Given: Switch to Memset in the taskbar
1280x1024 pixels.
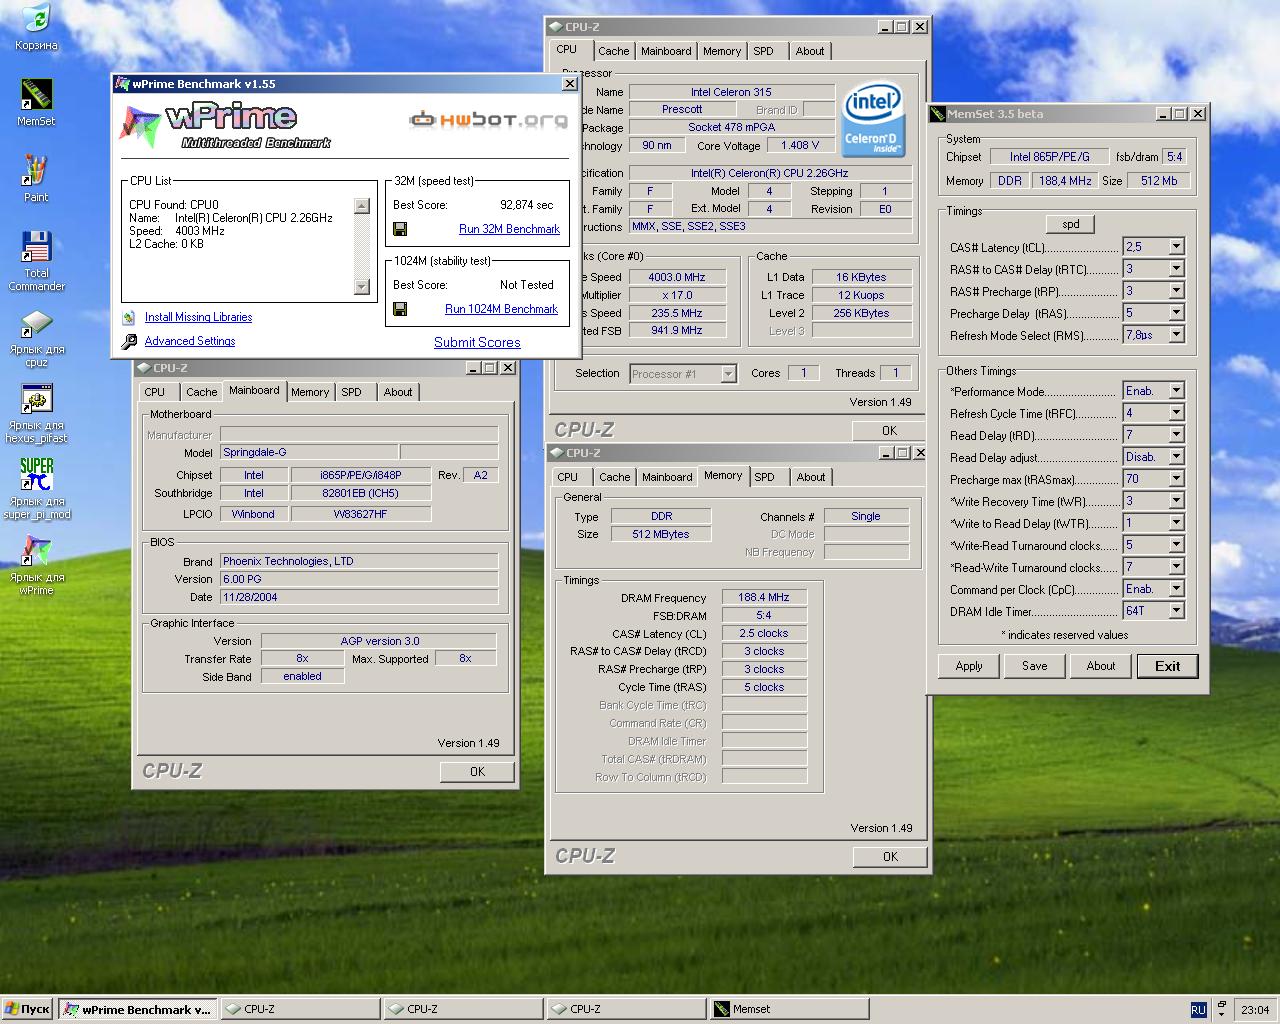Looking at the screenshot, I should pos(788,1009).
